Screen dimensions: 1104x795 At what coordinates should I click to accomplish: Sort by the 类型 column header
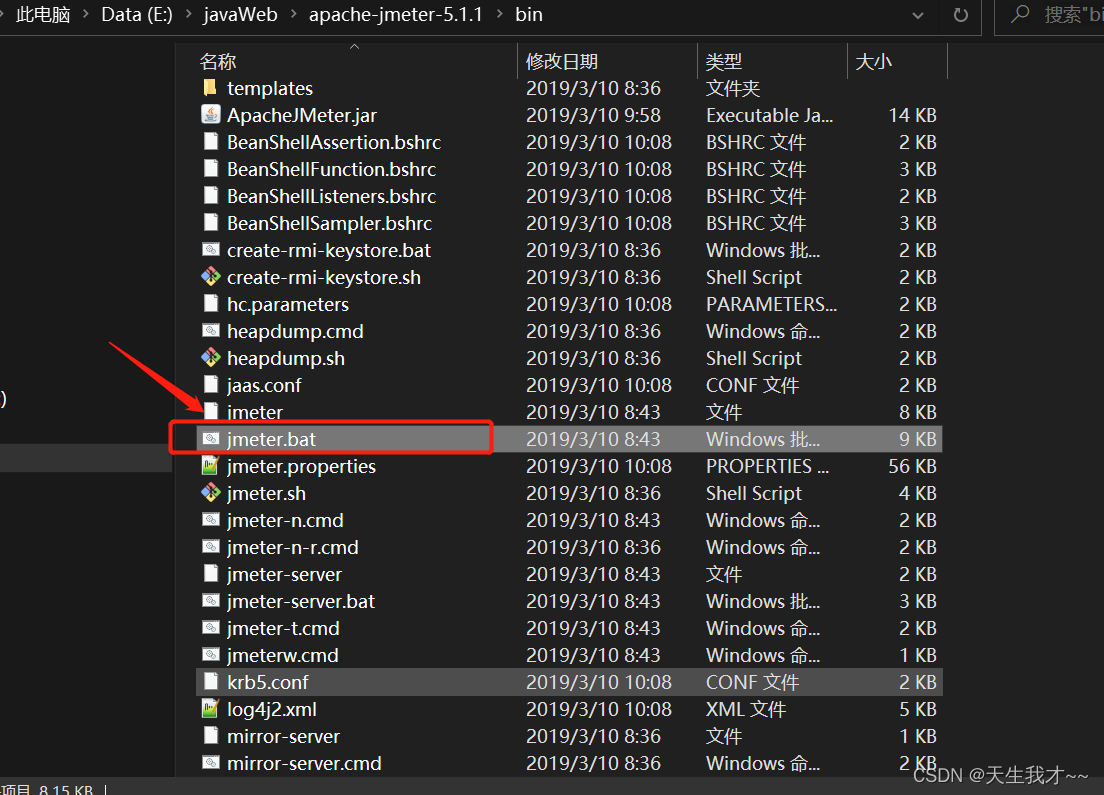click(724, 62)
